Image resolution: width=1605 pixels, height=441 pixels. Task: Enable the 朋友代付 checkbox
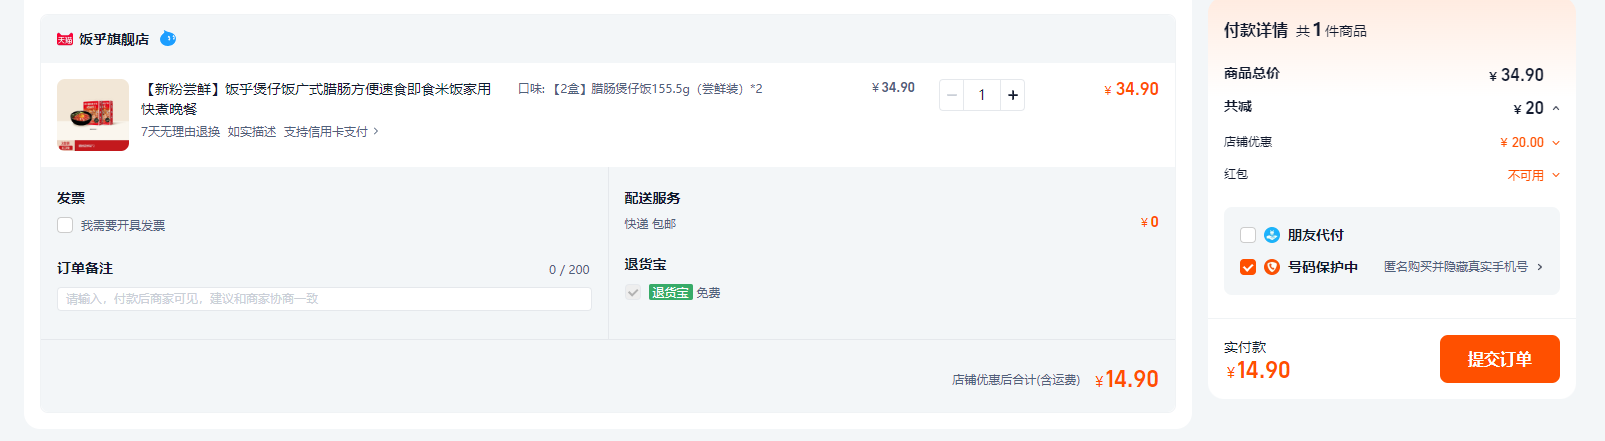tap(1248, 235)
